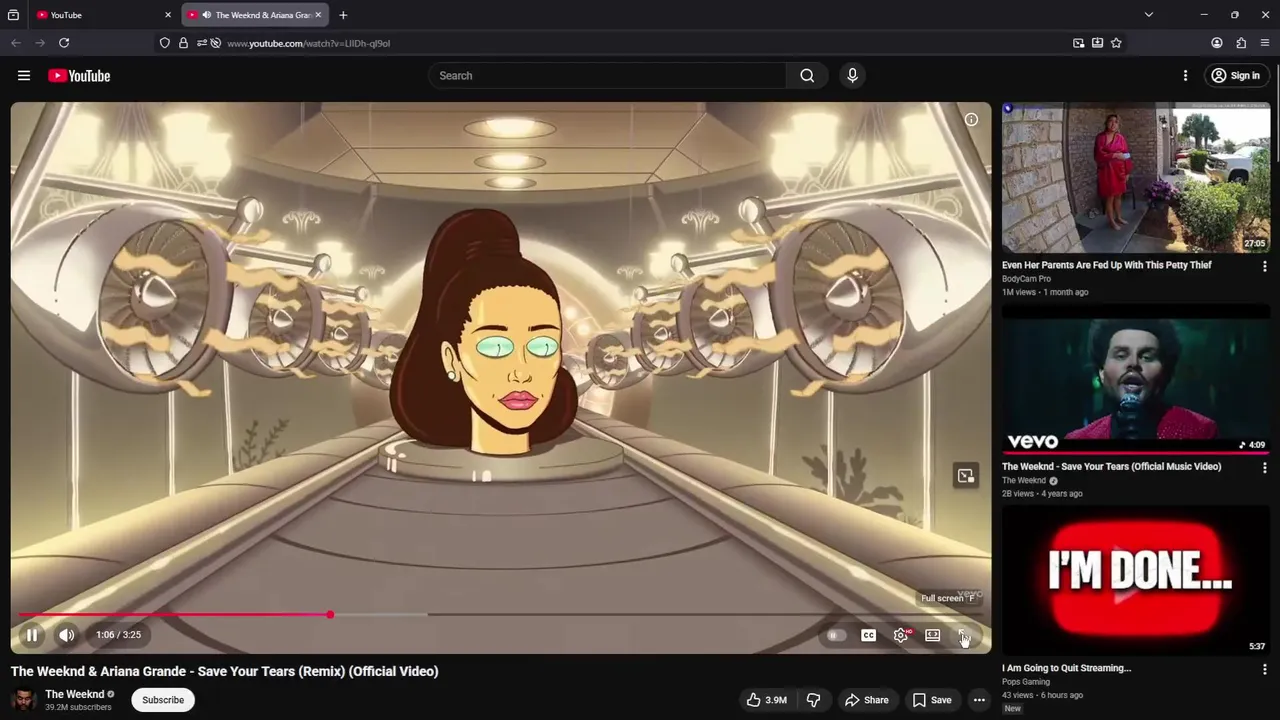List all tabs dropdown arrow

point(1149,15)
